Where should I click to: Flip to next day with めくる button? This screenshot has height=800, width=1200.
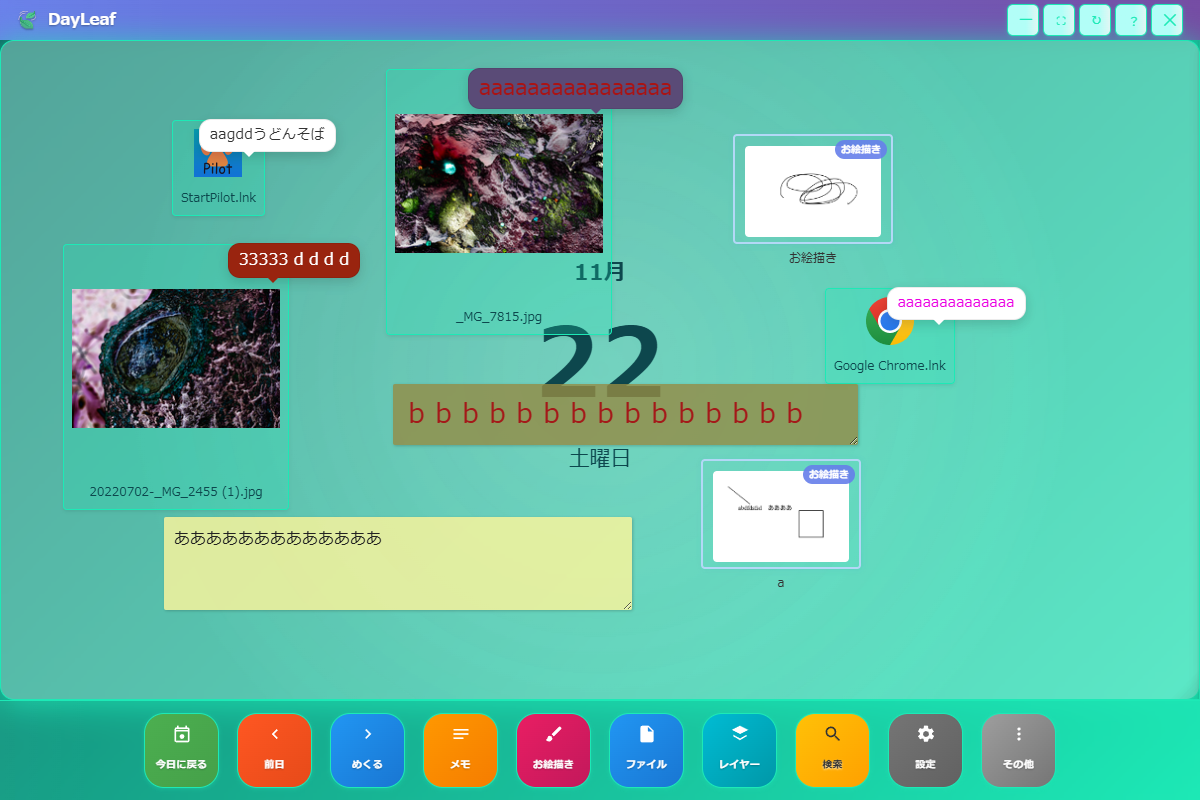(x=367, y=750)
